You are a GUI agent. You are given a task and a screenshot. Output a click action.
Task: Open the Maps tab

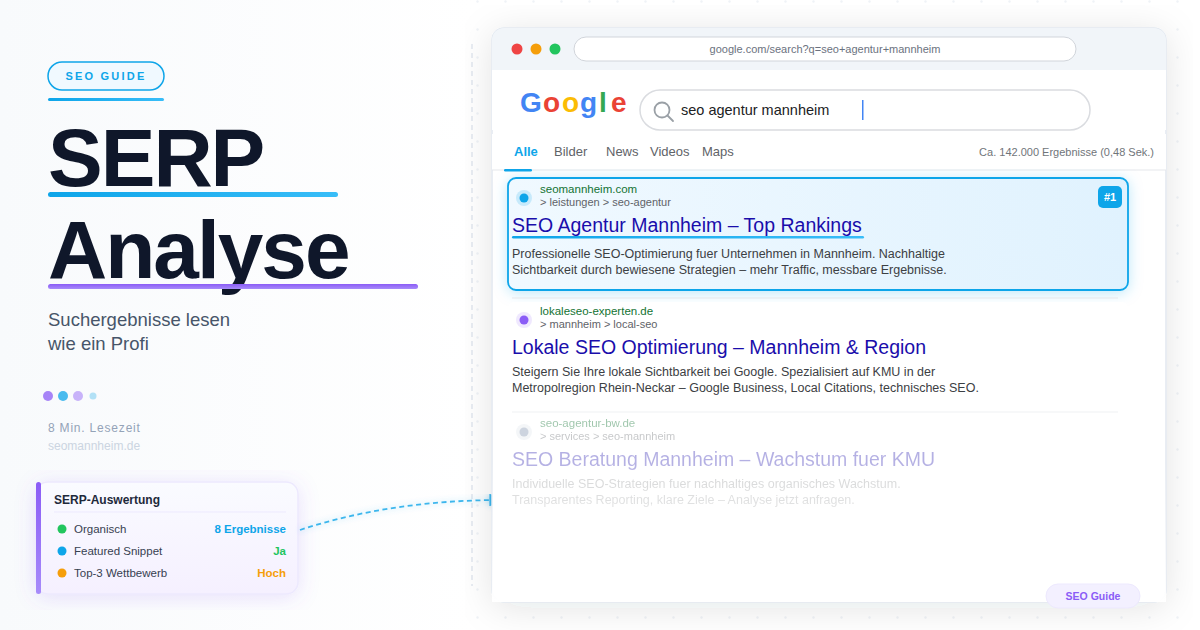pos(717,152)
